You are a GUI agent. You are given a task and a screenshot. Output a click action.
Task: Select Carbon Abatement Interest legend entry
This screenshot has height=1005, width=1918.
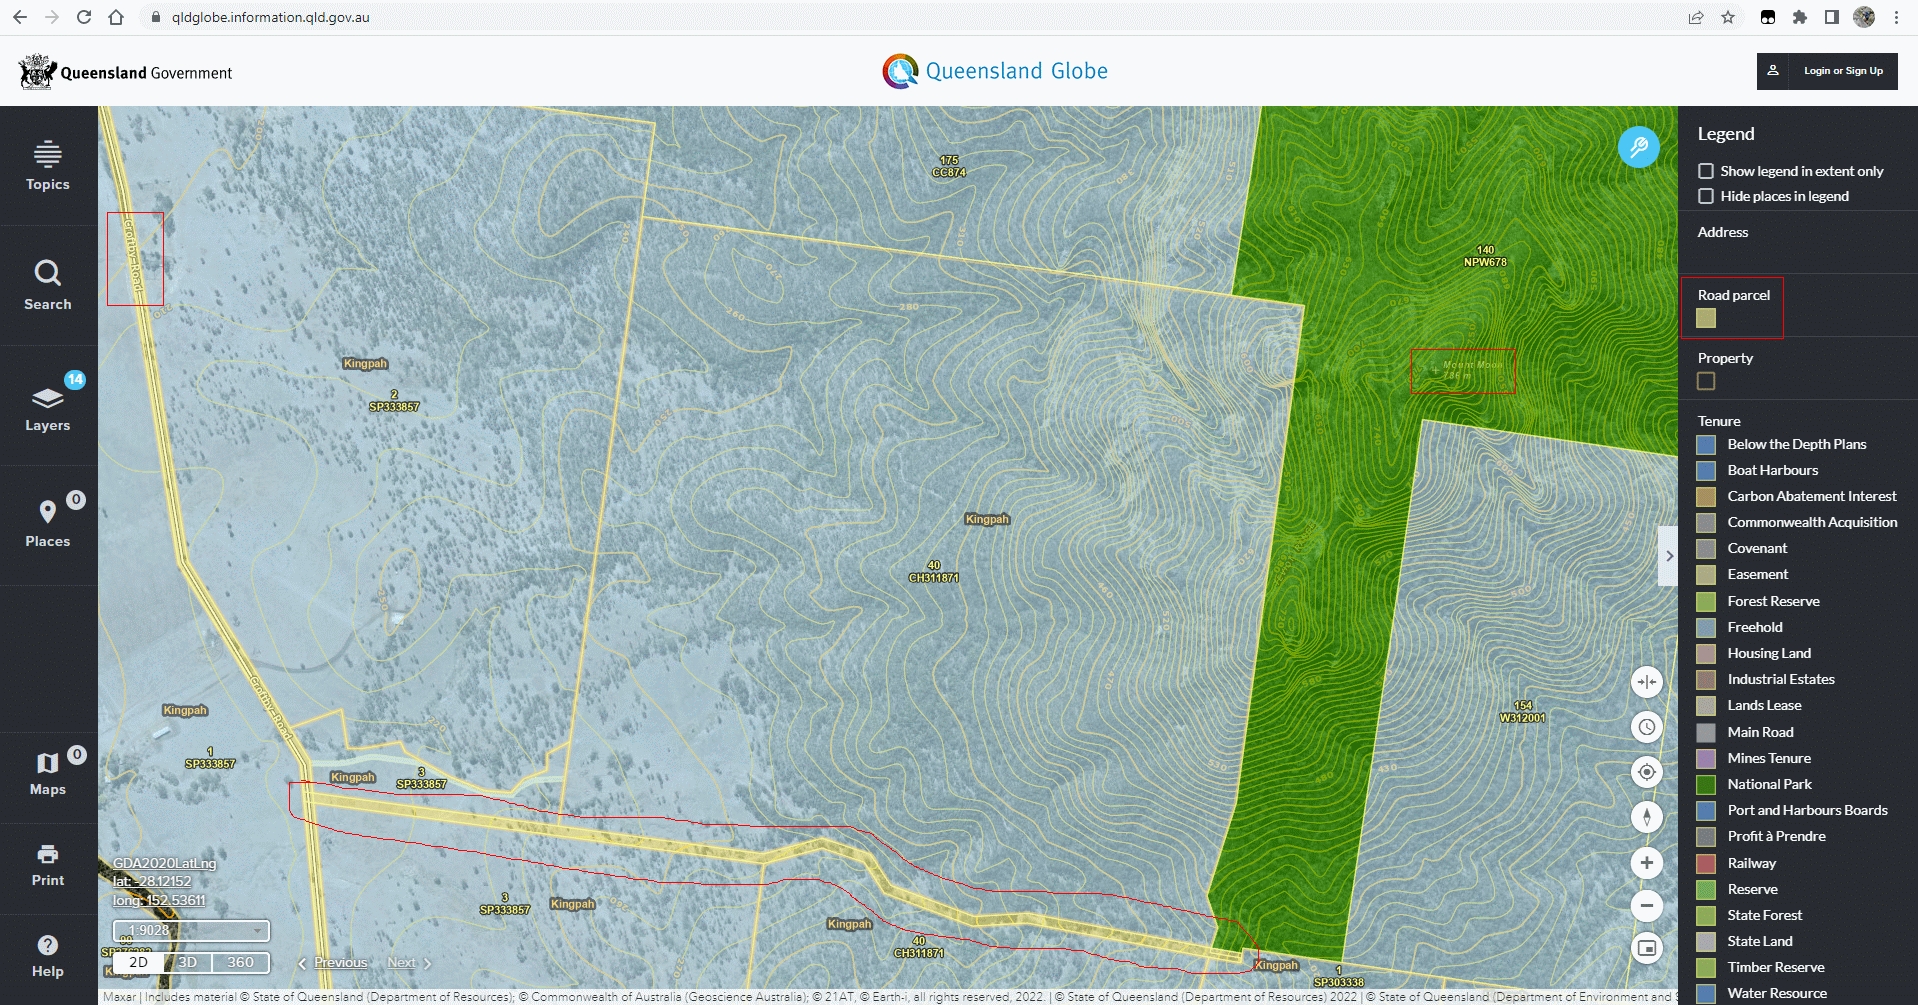pyautogui.click(x=1811, y=496)
